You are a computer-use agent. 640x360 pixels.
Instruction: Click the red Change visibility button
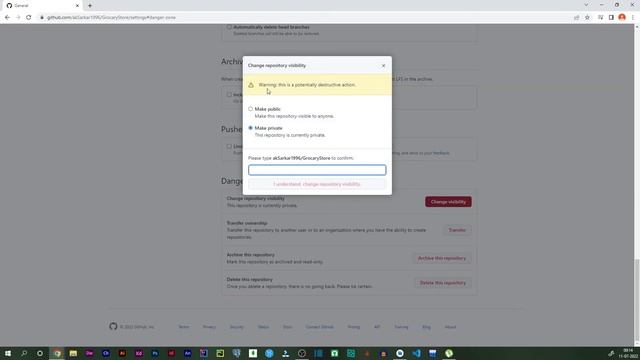coord(448,202)
